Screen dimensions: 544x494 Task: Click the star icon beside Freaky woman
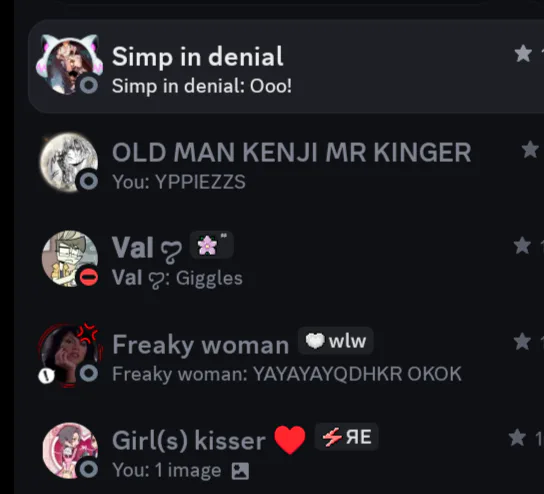(522, 341)
